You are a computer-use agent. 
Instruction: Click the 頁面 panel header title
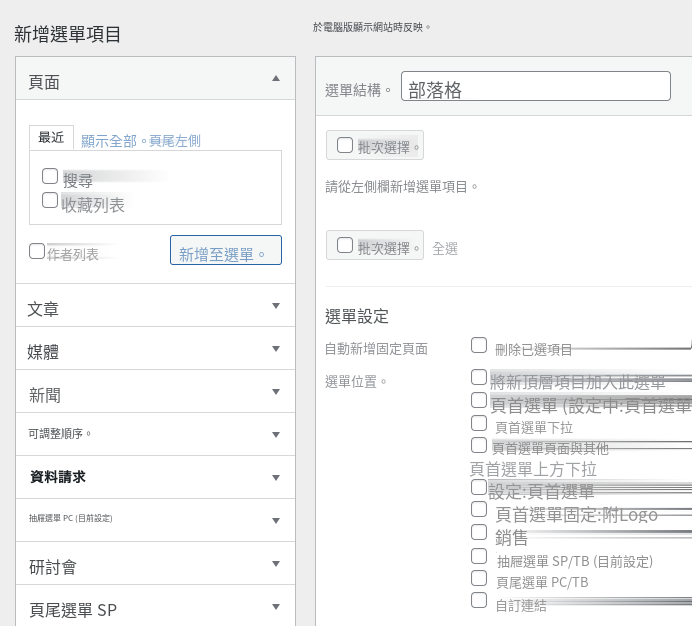pos(44,83)
